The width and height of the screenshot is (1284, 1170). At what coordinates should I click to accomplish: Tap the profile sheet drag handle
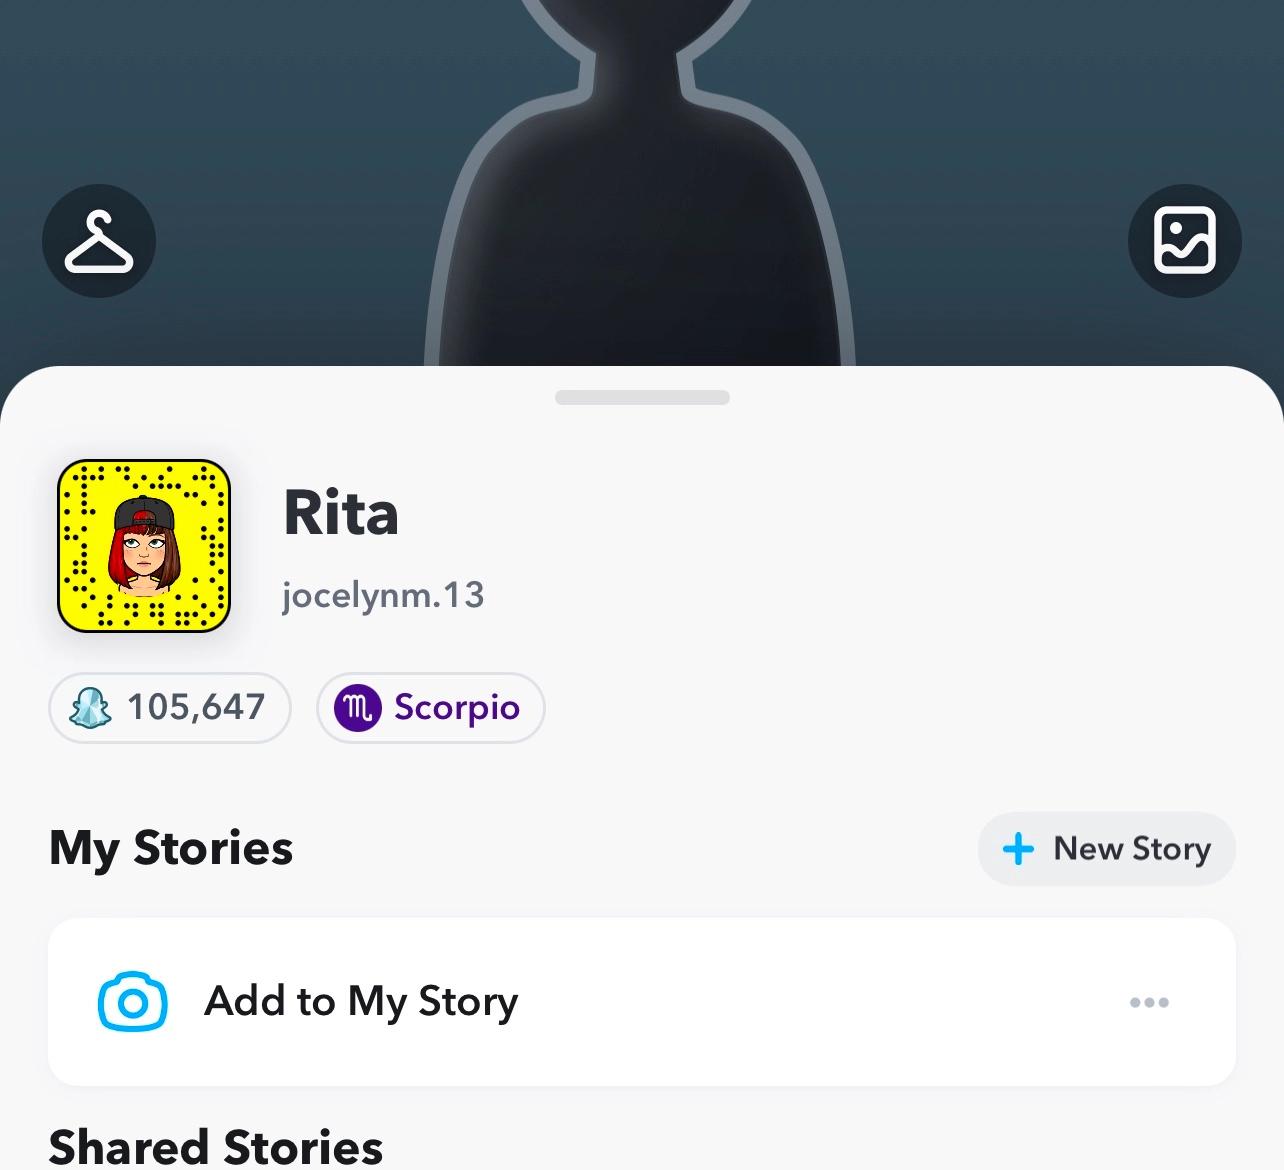point(642,397)
